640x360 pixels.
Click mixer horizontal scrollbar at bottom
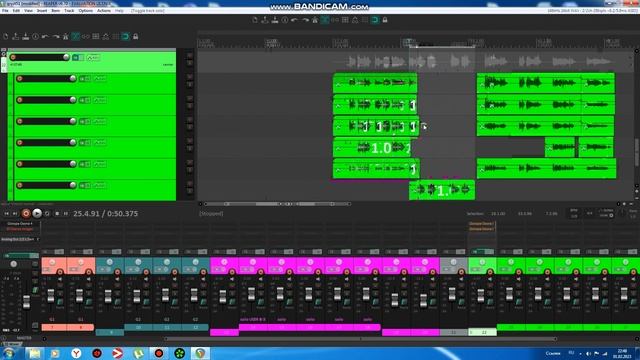pyautogui.click(x=361, y=339)
